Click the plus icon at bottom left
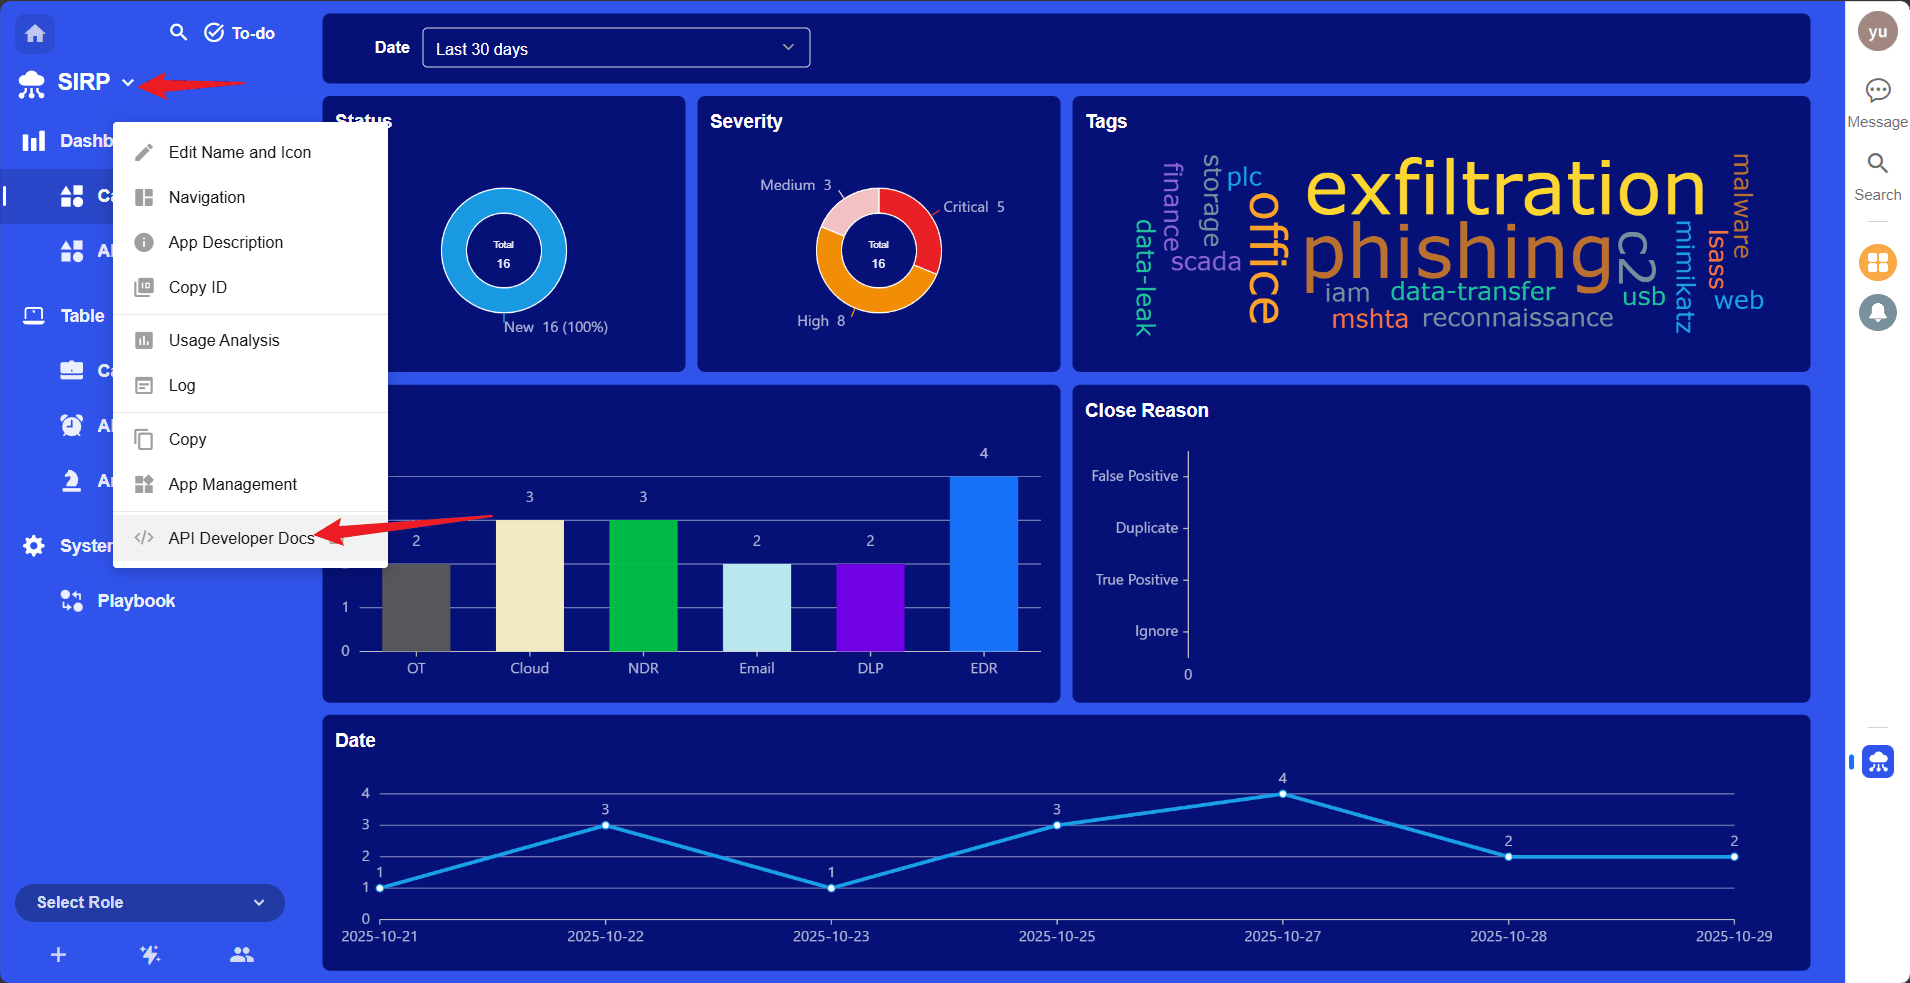Screen dimensions: 1910x983 (58, 955)
